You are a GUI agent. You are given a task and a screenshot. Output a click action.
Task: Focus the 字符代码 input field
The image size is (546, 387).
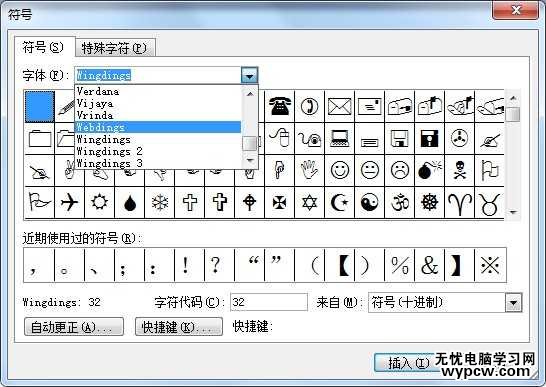tap(269, 302)
